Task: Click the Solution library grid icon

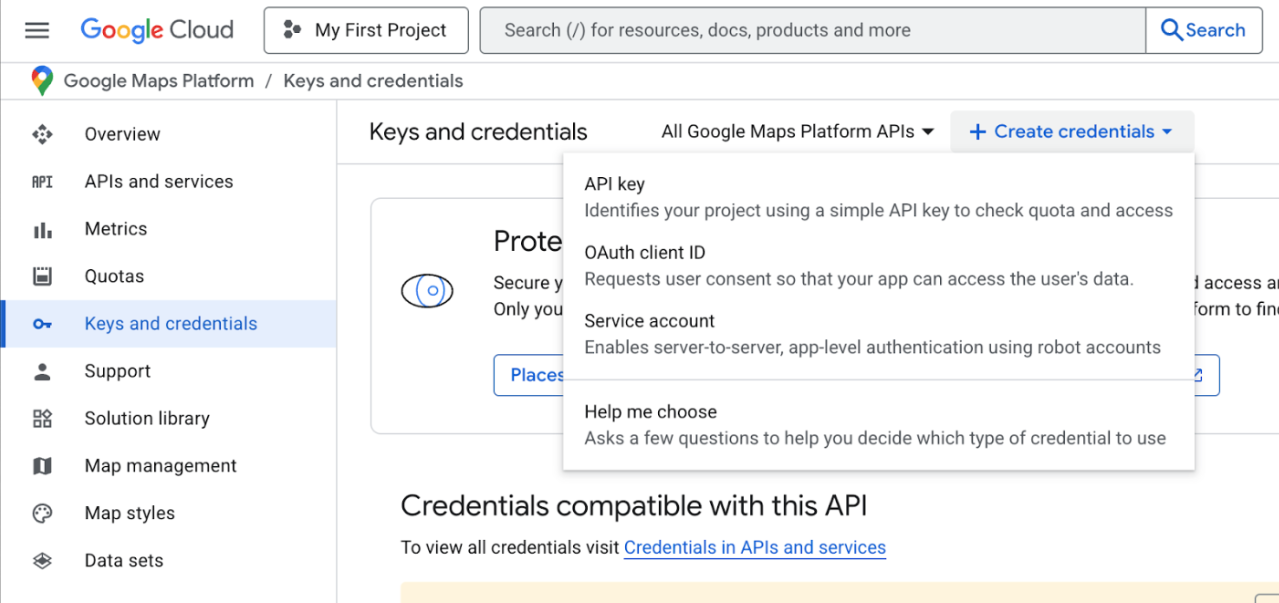Action: coord(42,418)
